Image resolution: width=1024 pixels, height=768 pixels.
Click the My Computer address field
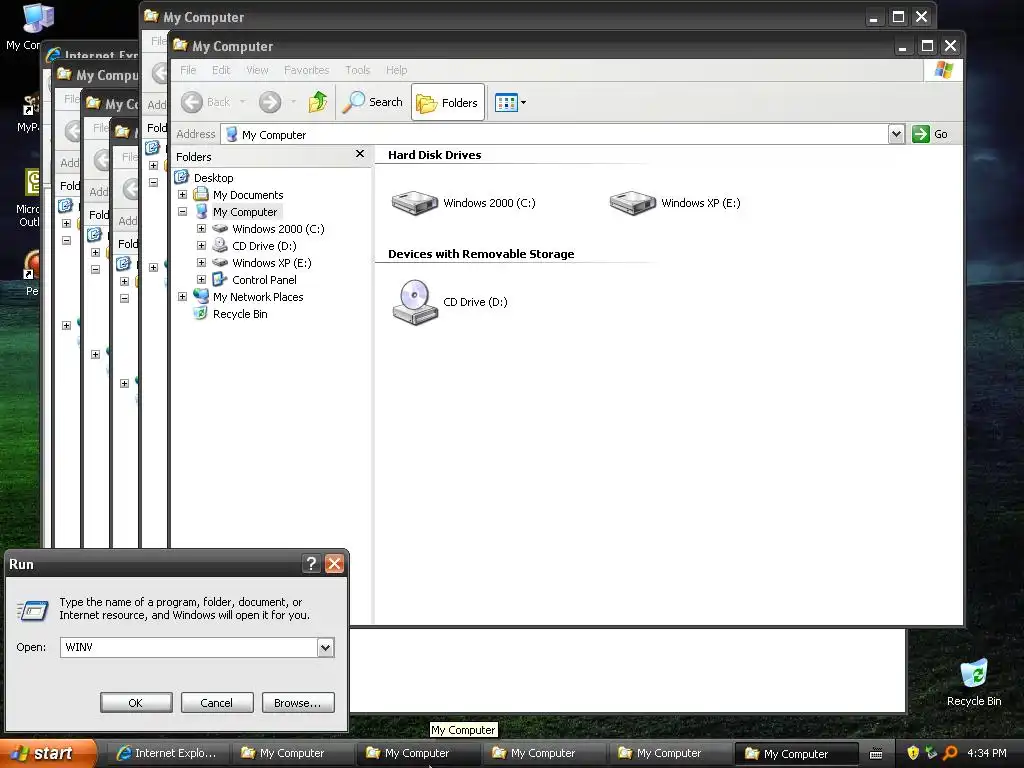point(555,135)
